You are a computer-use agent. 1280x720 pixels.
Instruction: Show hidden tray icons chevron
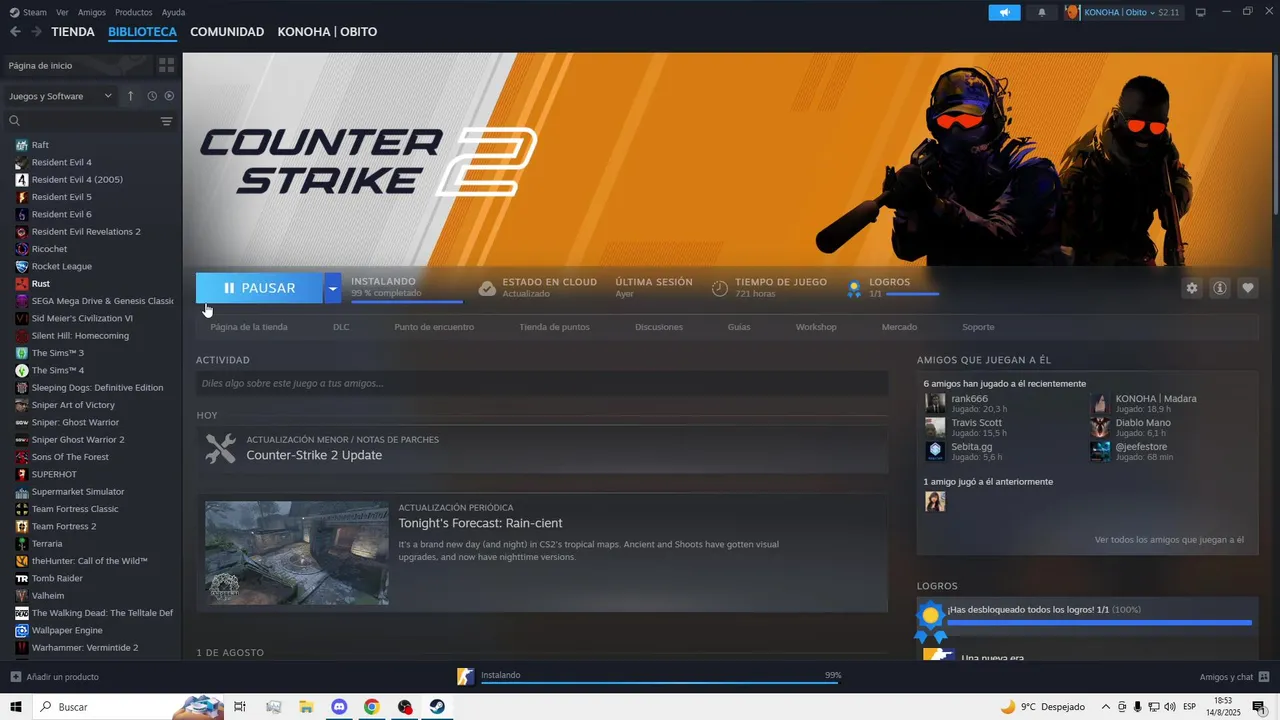tap(1105, 707)
